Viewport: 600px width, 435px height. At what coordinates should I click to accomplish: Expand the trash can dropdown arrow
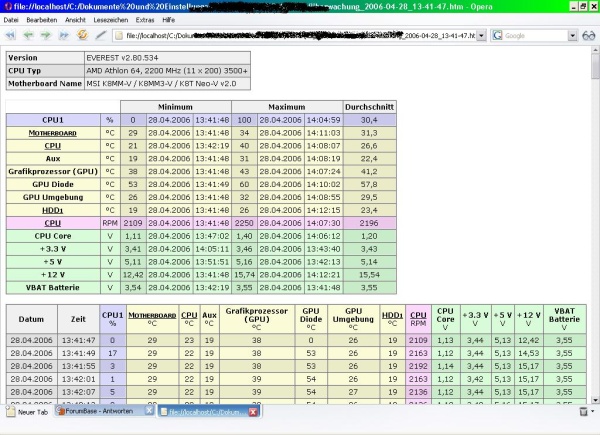point(593,411)
